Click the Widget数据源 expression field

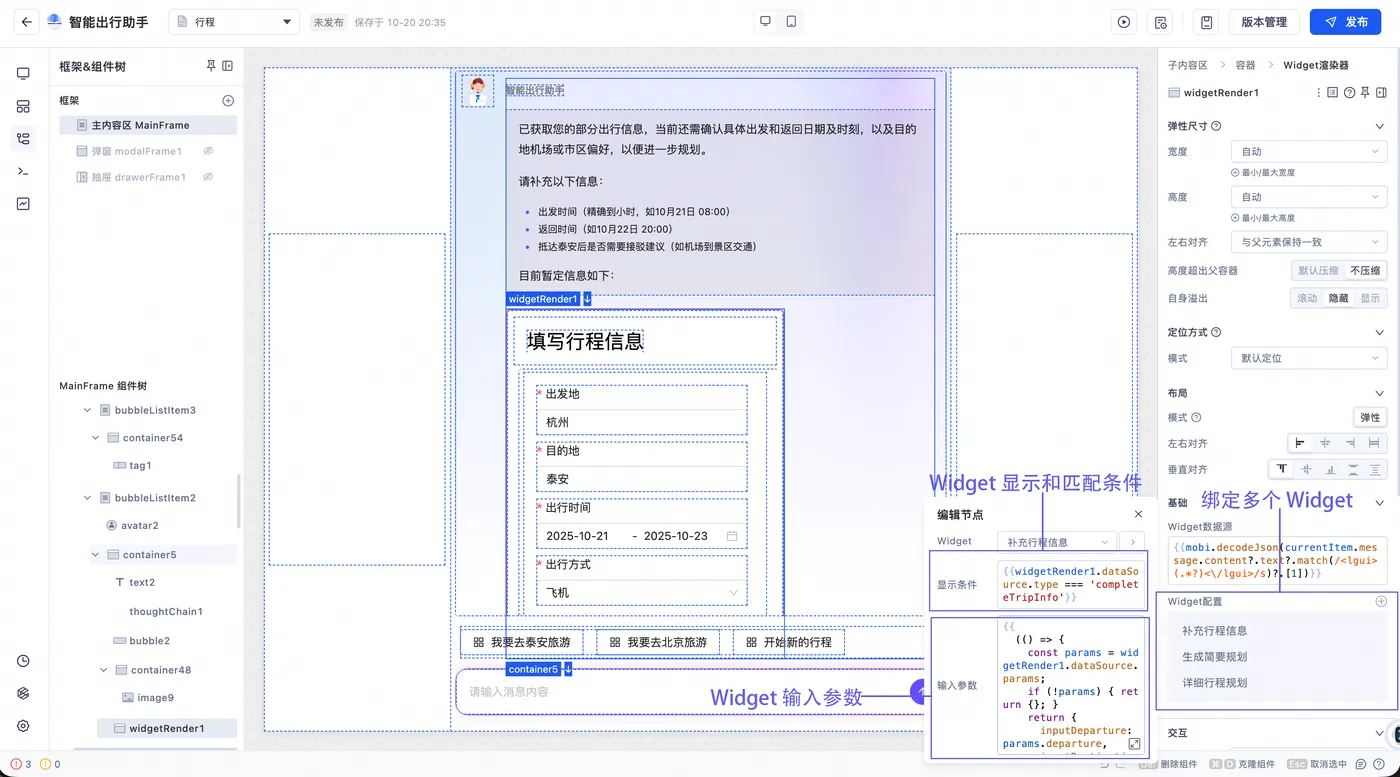coord(1277,561)
